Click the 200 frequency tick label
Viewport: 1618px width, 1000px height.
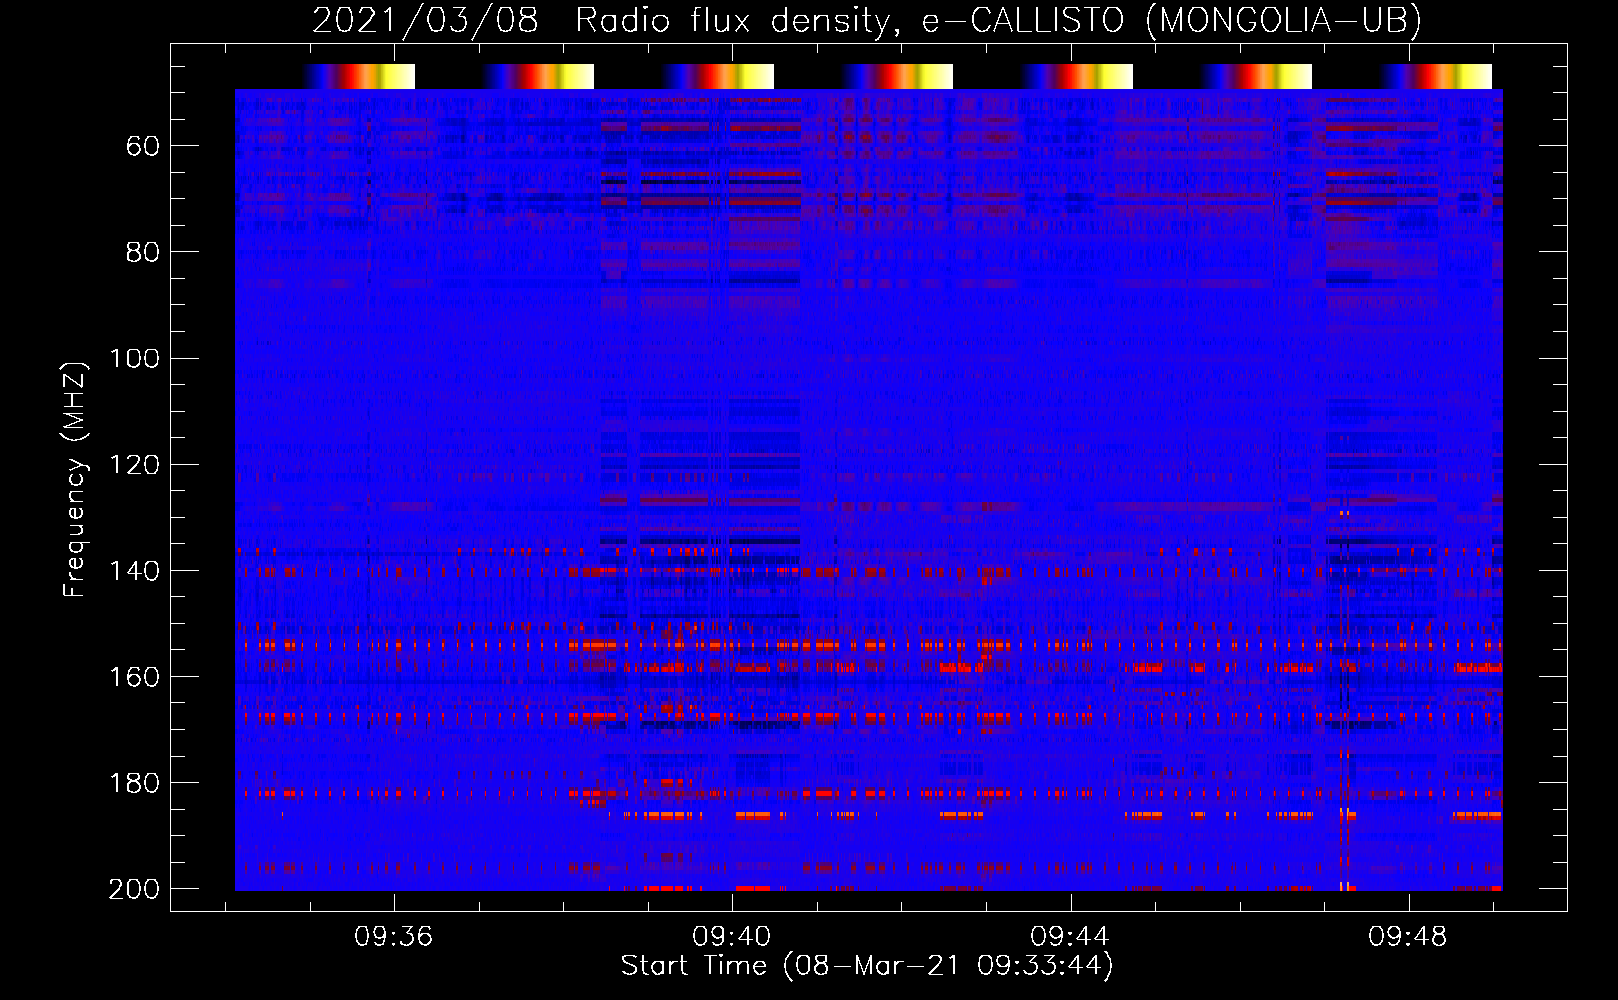[134, 888]
